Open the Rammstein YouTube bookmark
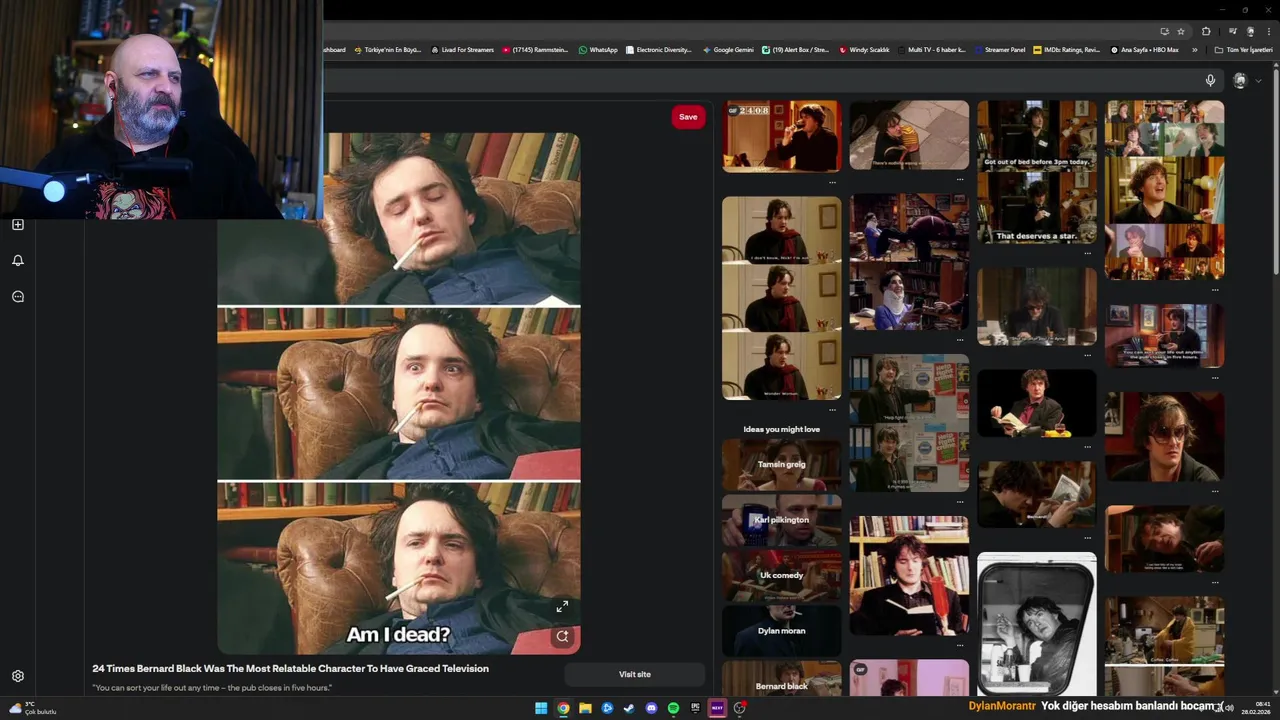The height and width of the screenshot is (720, 1280). (x=535, y=50)
